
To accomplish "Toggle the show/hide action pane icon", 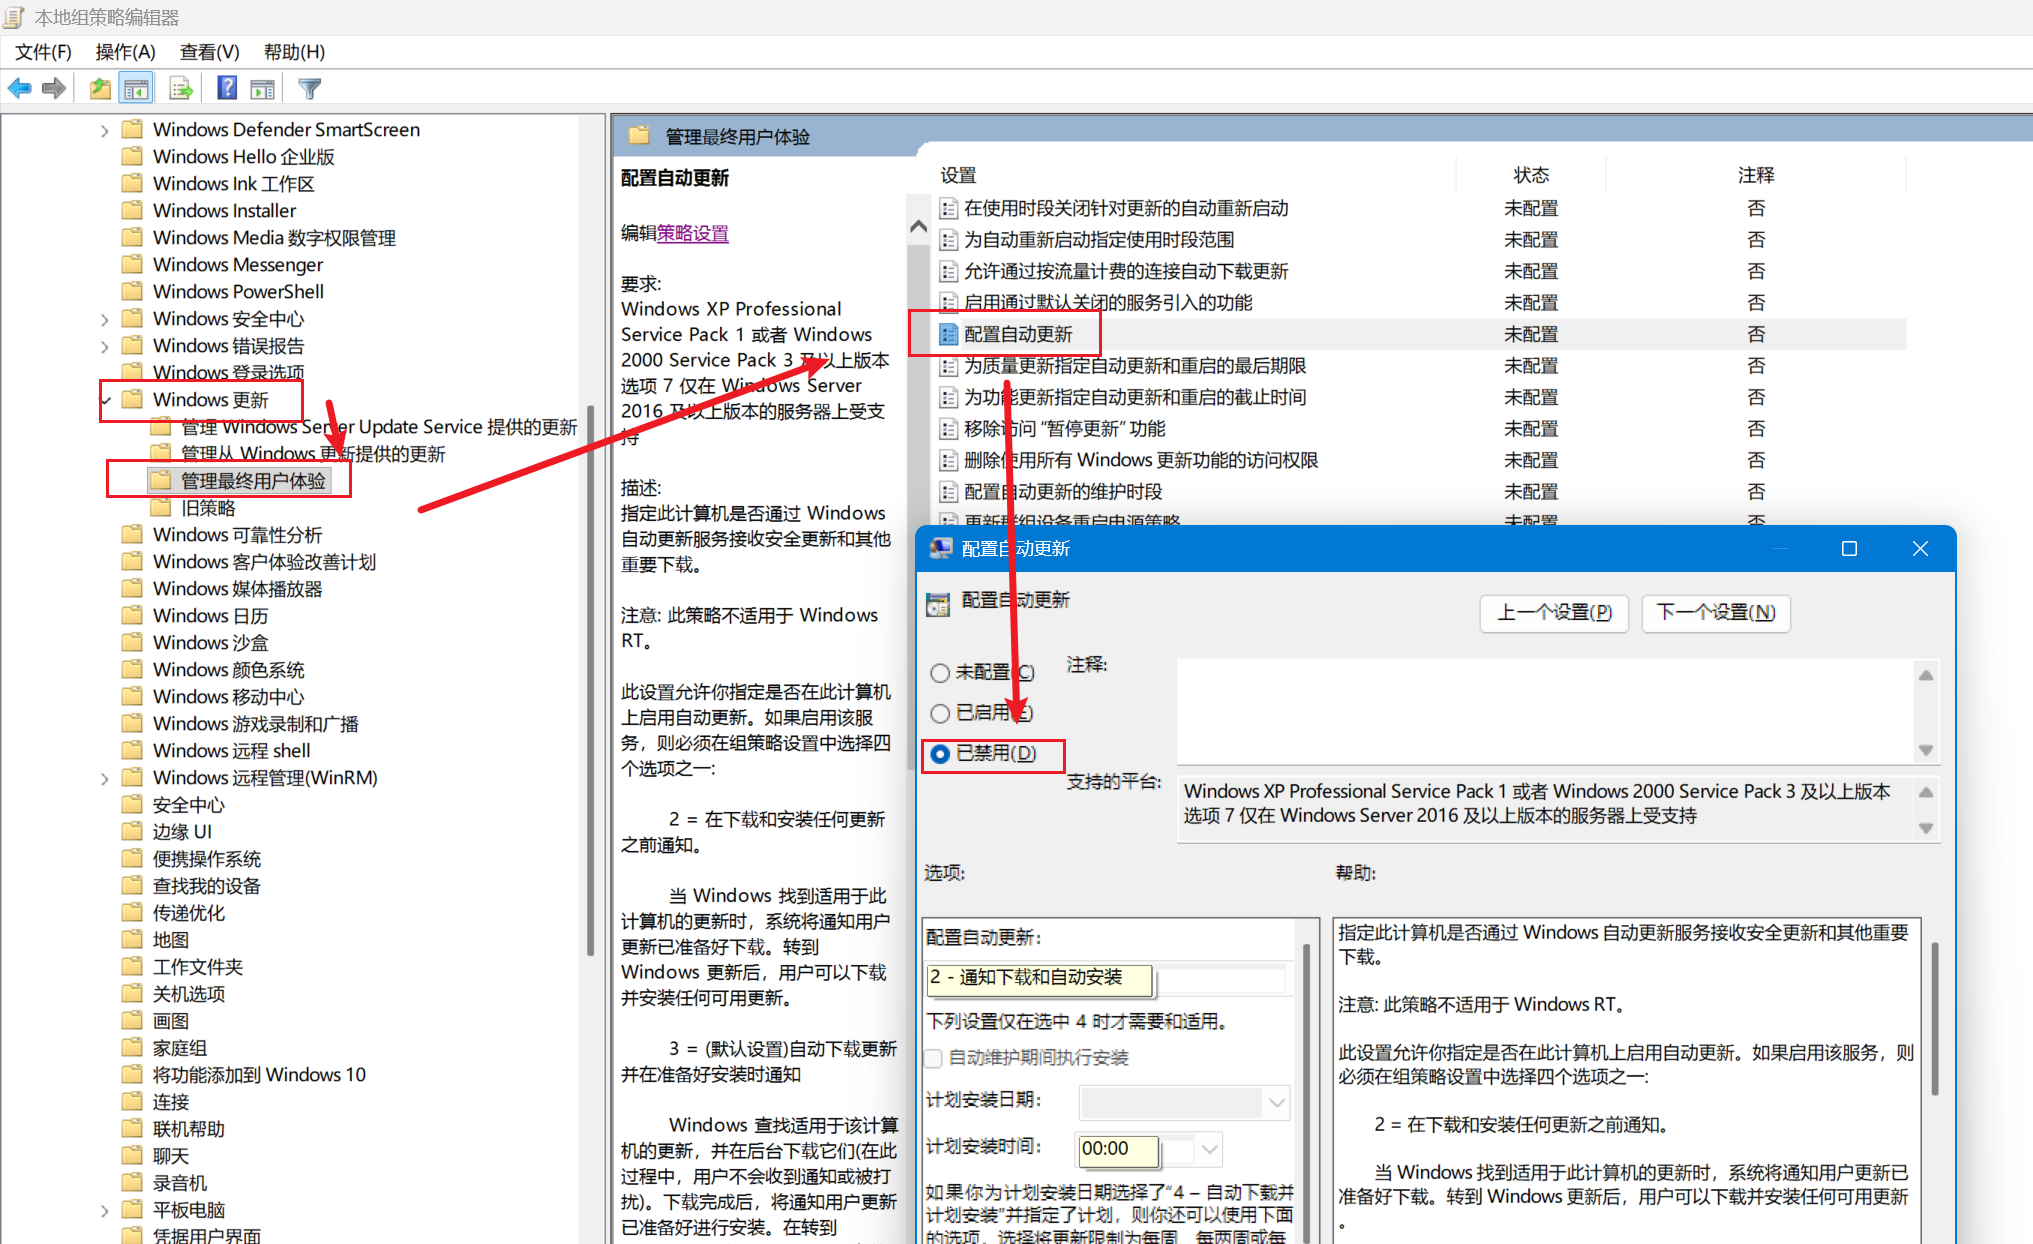I will [x=263, y=89].
